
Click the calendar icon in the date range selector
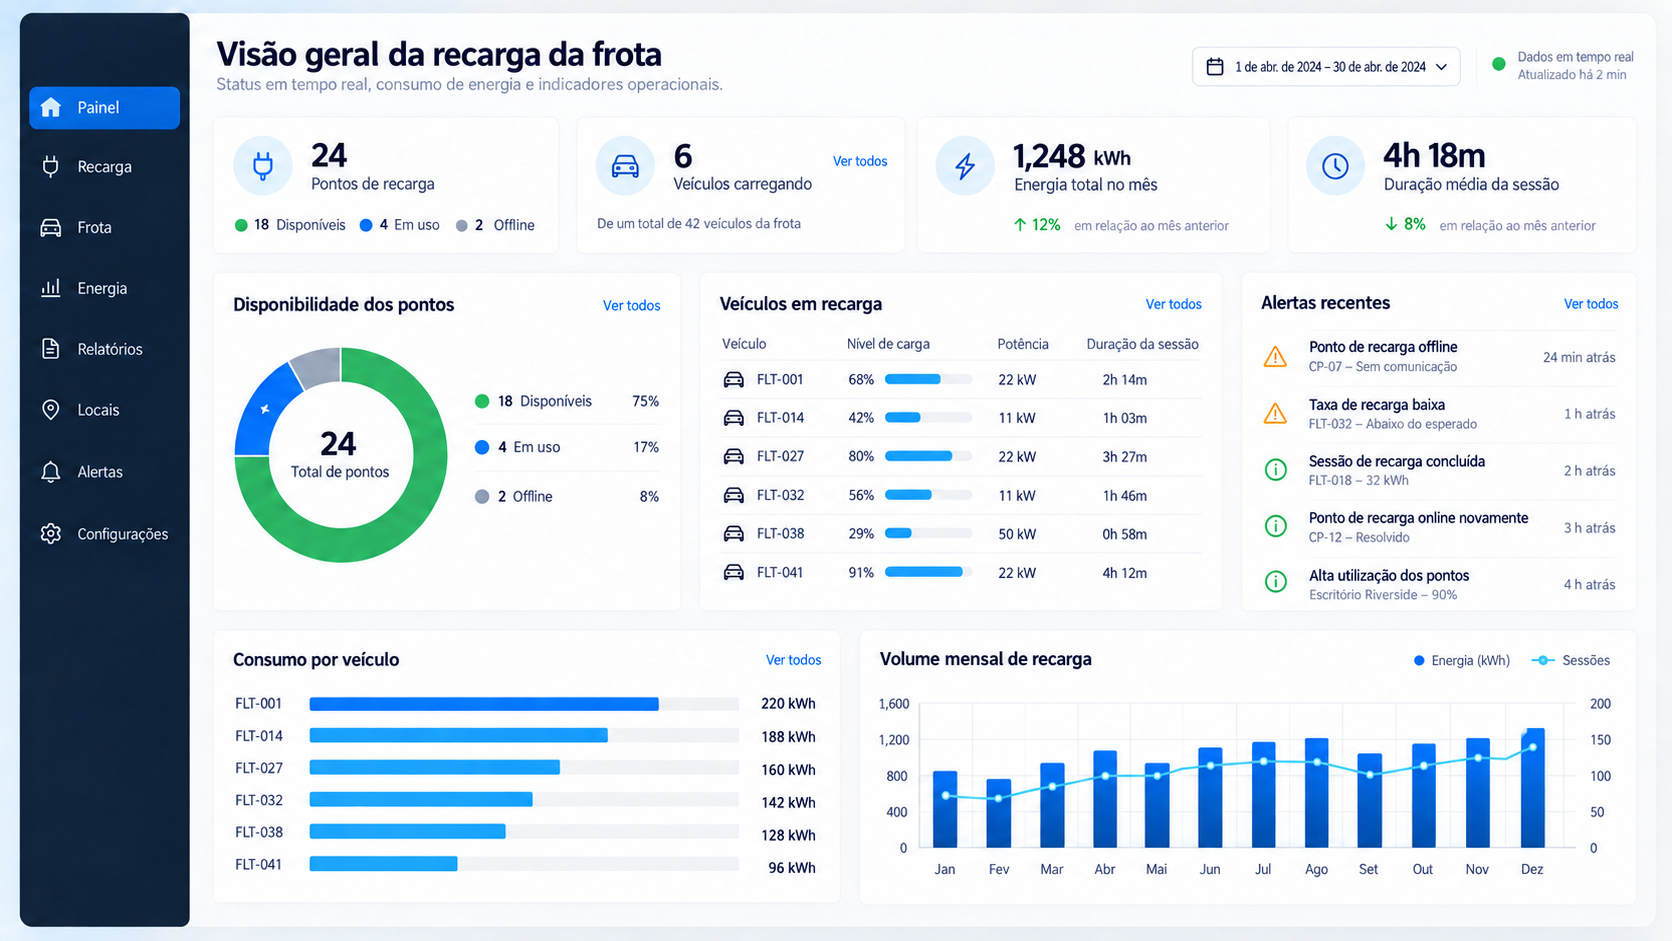1215,67
